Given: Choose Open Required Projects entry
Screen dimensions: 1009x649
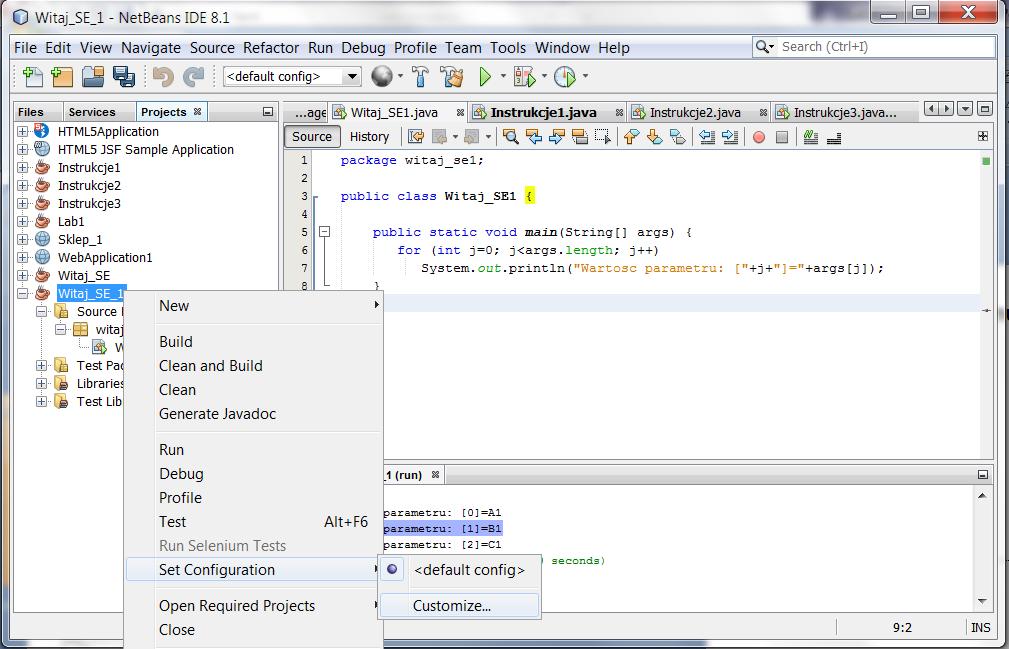Looking at the screenshot, I should pyautogui.click(x=254, y=605).
